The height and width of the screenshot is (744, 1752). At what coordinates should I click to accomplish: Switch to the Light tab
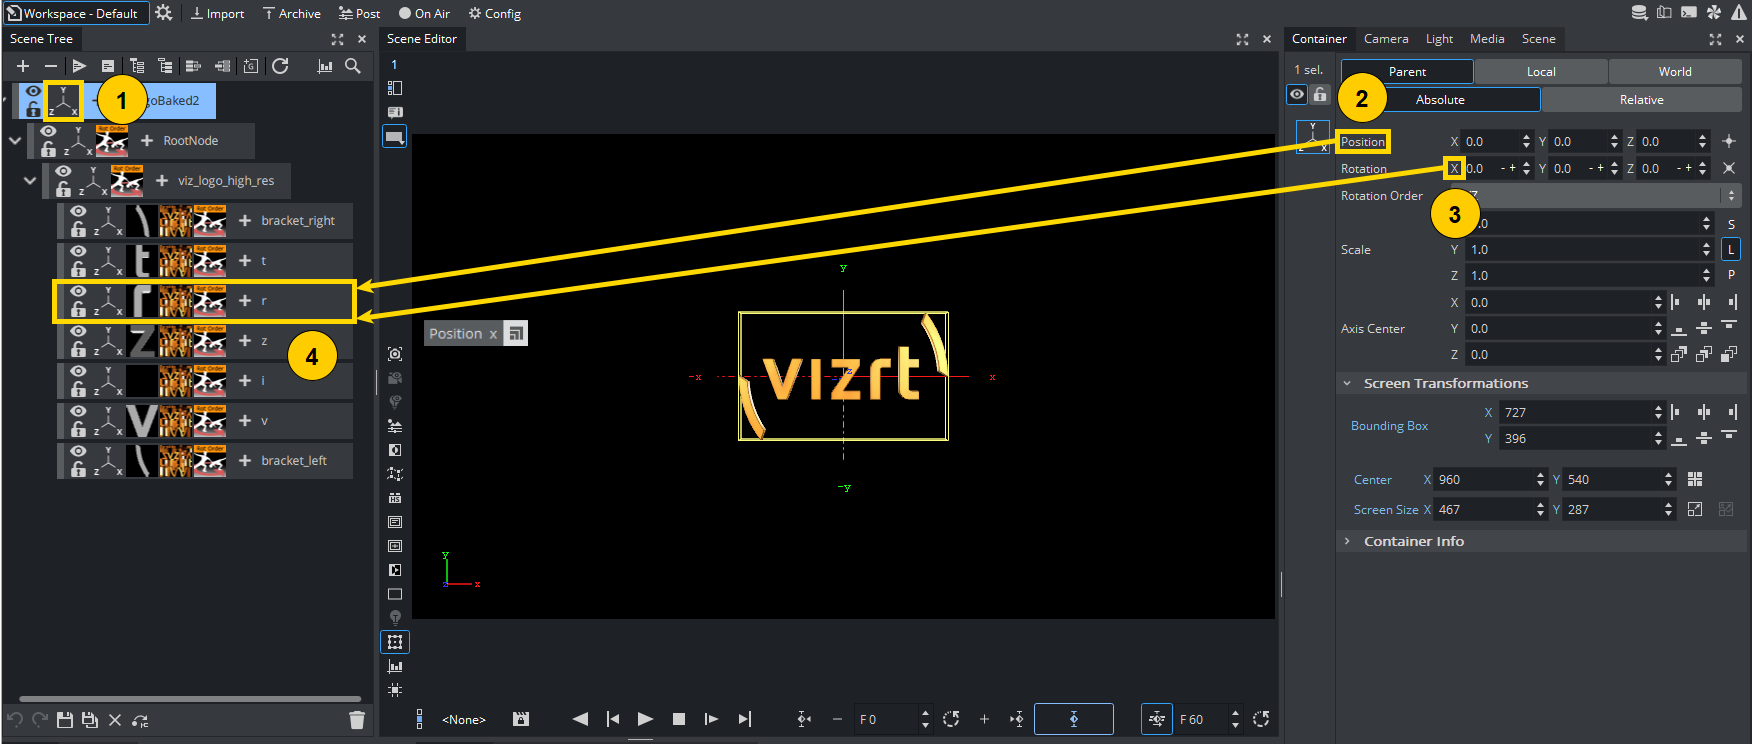coord(1439,39)
